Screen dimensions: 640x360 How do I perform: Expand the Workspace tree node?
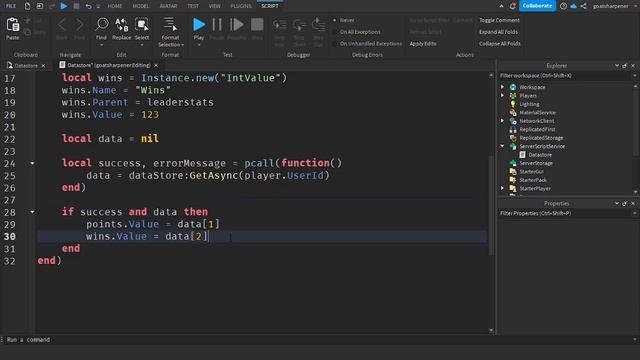click(x=502, y=87)
